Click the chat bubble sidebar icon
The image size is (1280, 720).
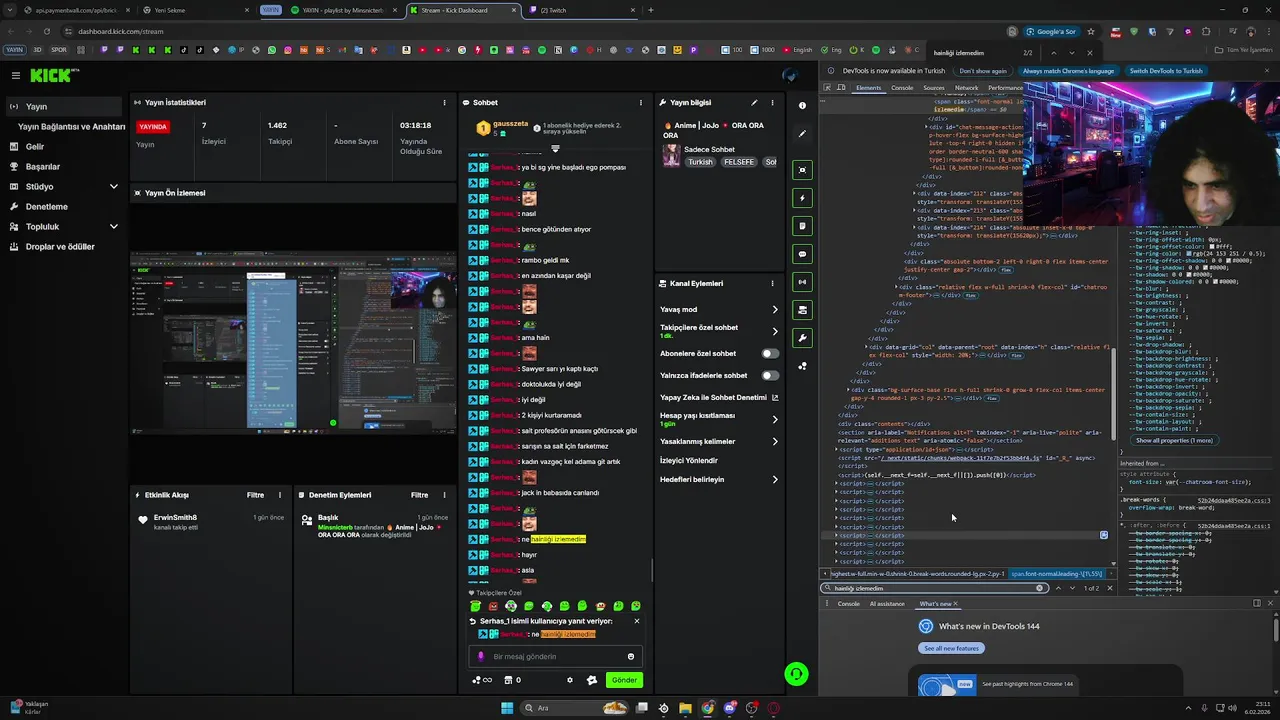(802, 254)
